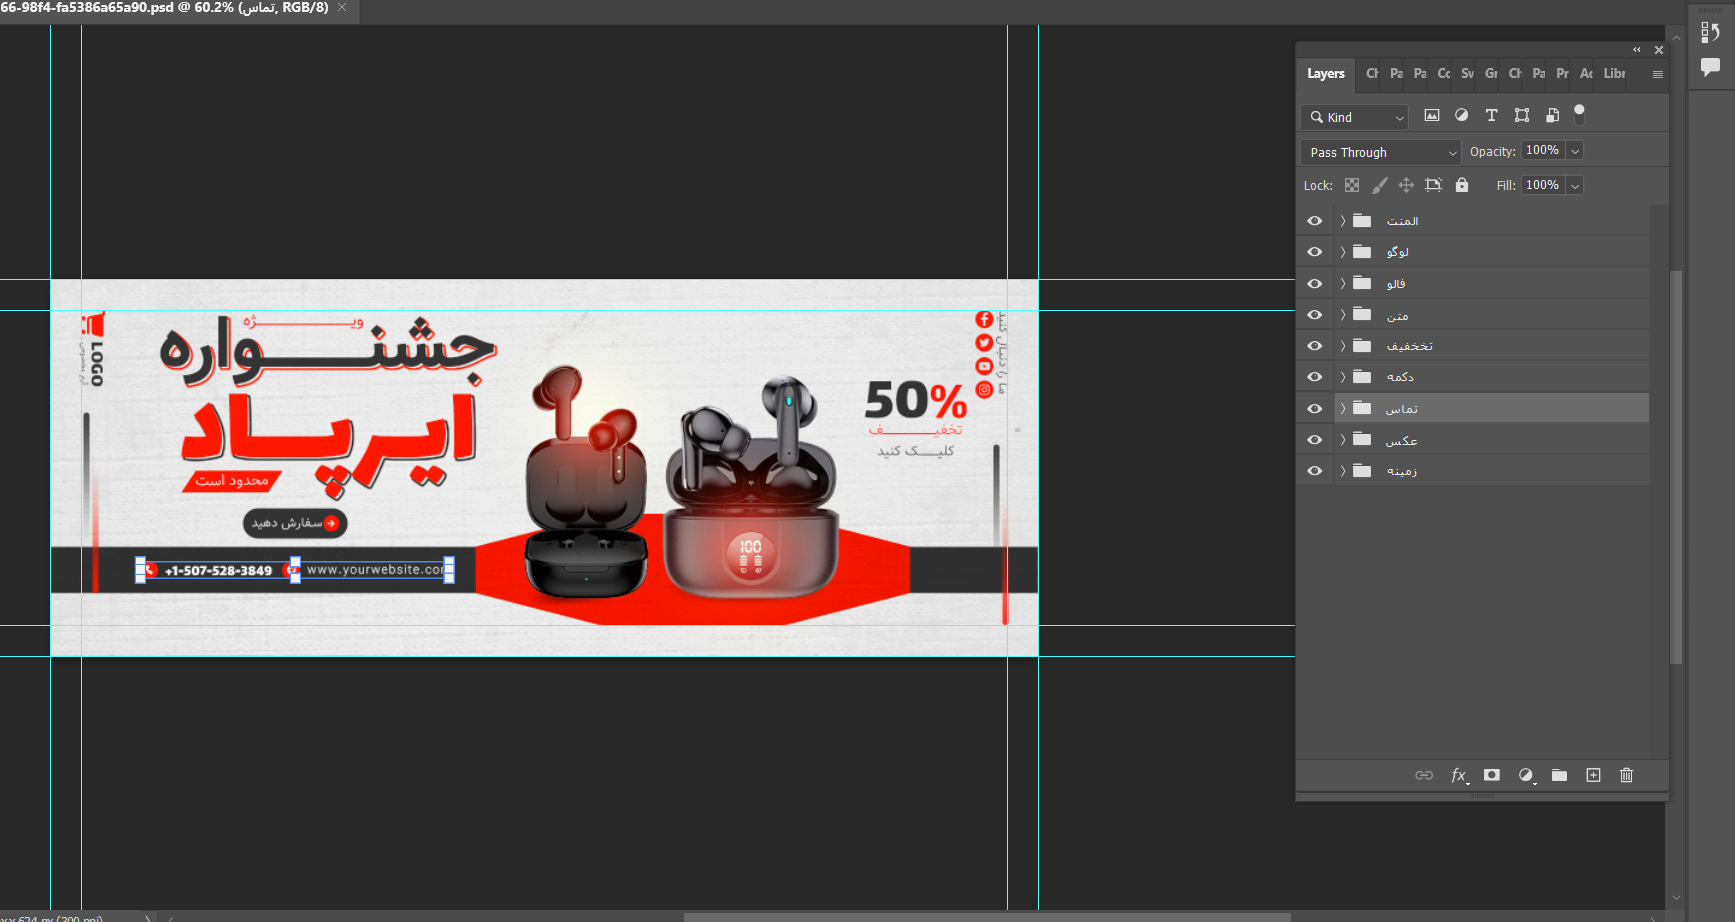Create a new fill or adjustment layer
The height and width of the screenshot is (922, 1735).
click(x=1525, y=775)
